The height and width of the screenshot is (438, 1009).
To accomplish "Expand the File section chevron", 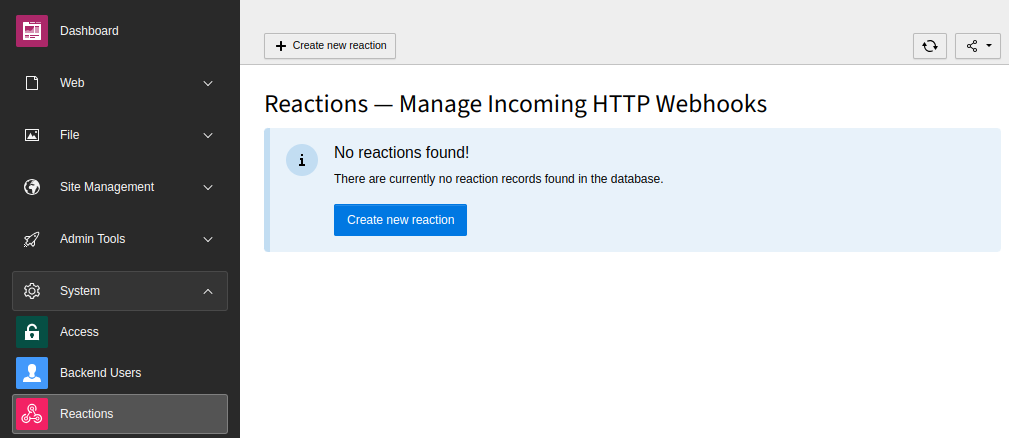I will point(208,135).
